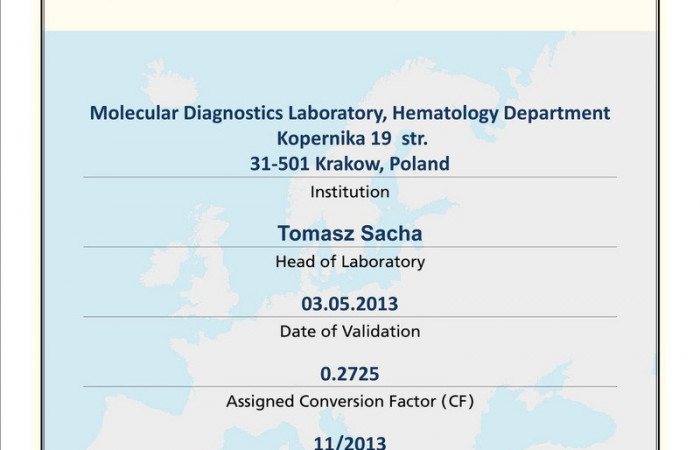Select the name Tomasz Sacha

pyautogui.click(x=349, y=234)
